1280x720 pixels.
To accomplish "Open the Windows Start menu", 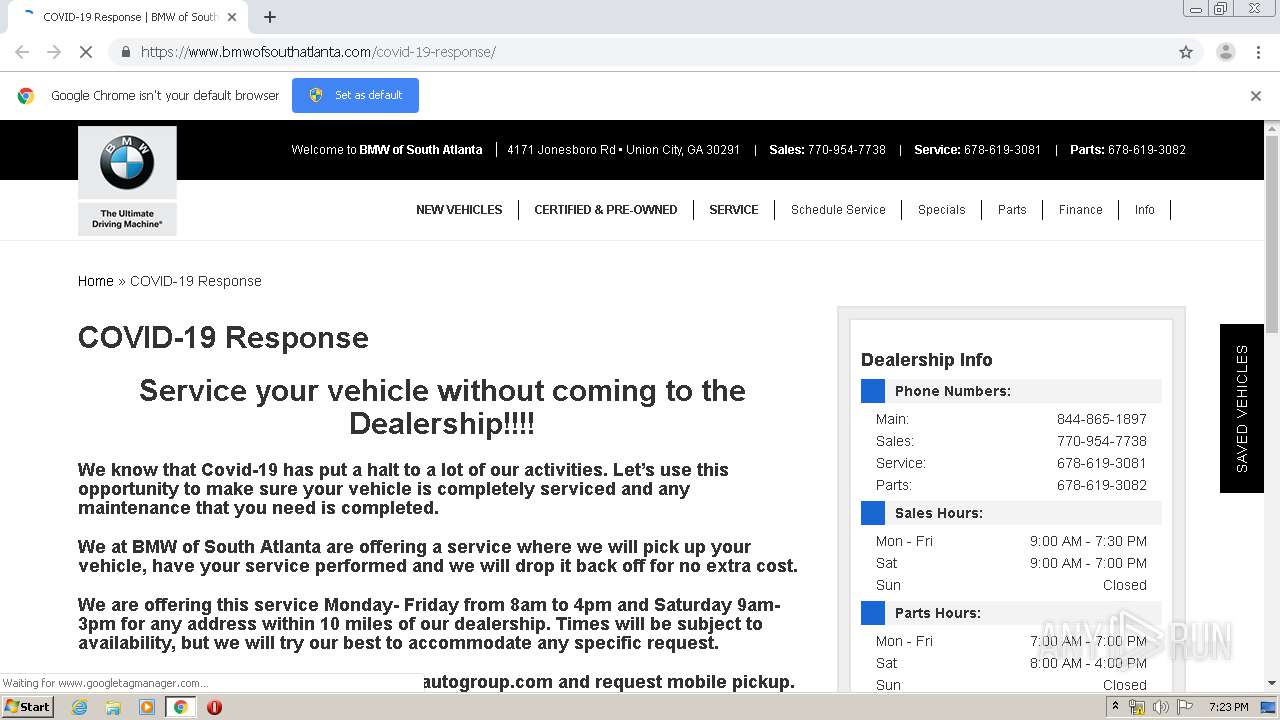I will tap(28, 706).
